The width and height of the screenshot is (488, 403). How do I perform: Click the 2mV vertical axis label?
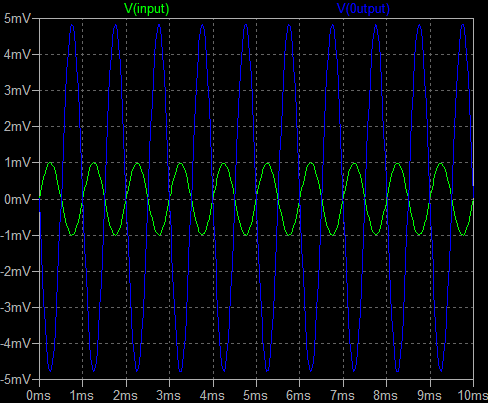17,126
